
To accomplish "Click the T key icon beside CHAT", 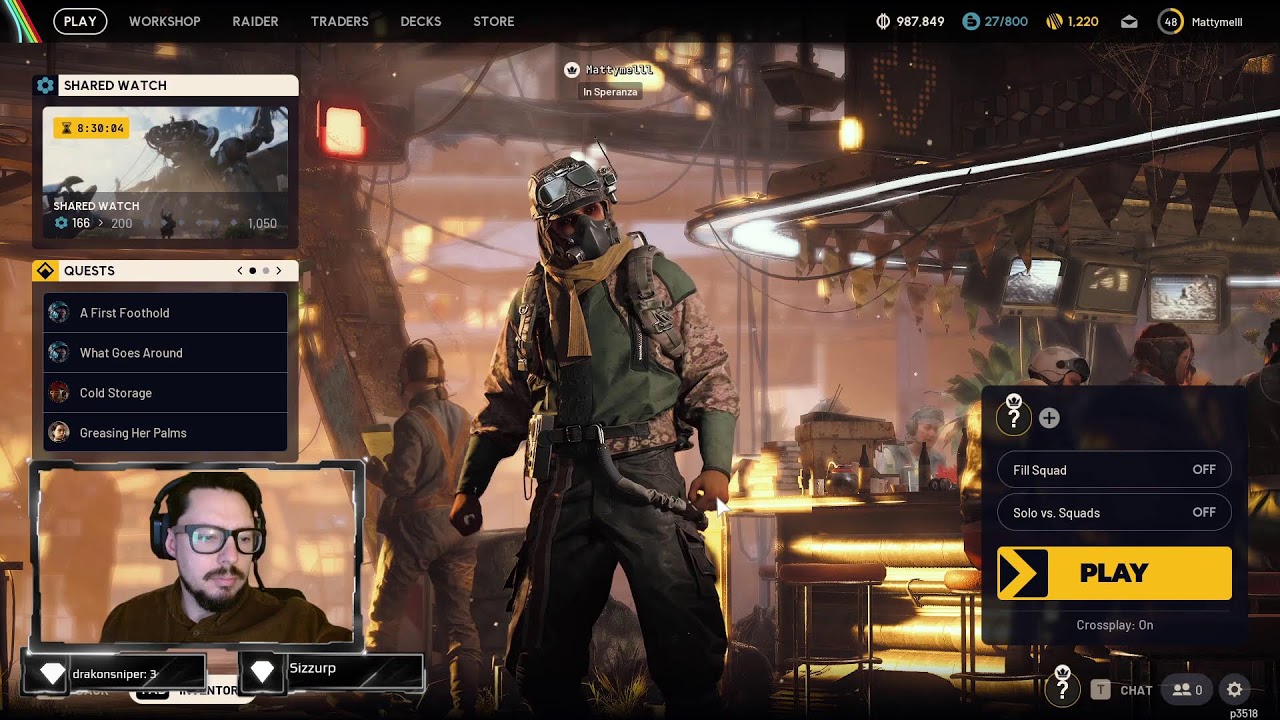I will (1100, 690).
